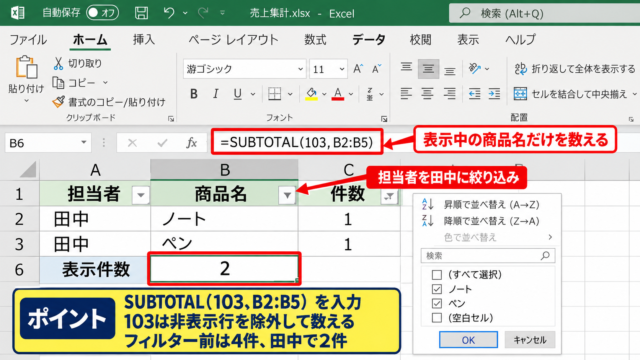Click キャンセル in the filter menu
640x360 pixels.
(x=530, y=340)
